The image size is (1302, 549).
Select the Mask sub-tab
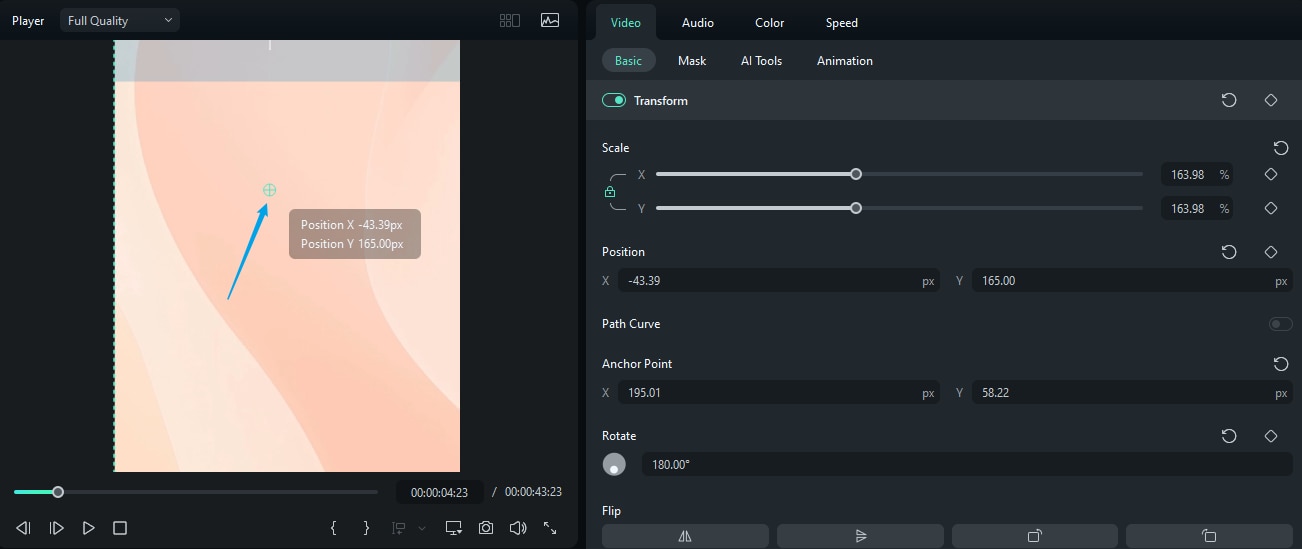[x=692, y=60]
